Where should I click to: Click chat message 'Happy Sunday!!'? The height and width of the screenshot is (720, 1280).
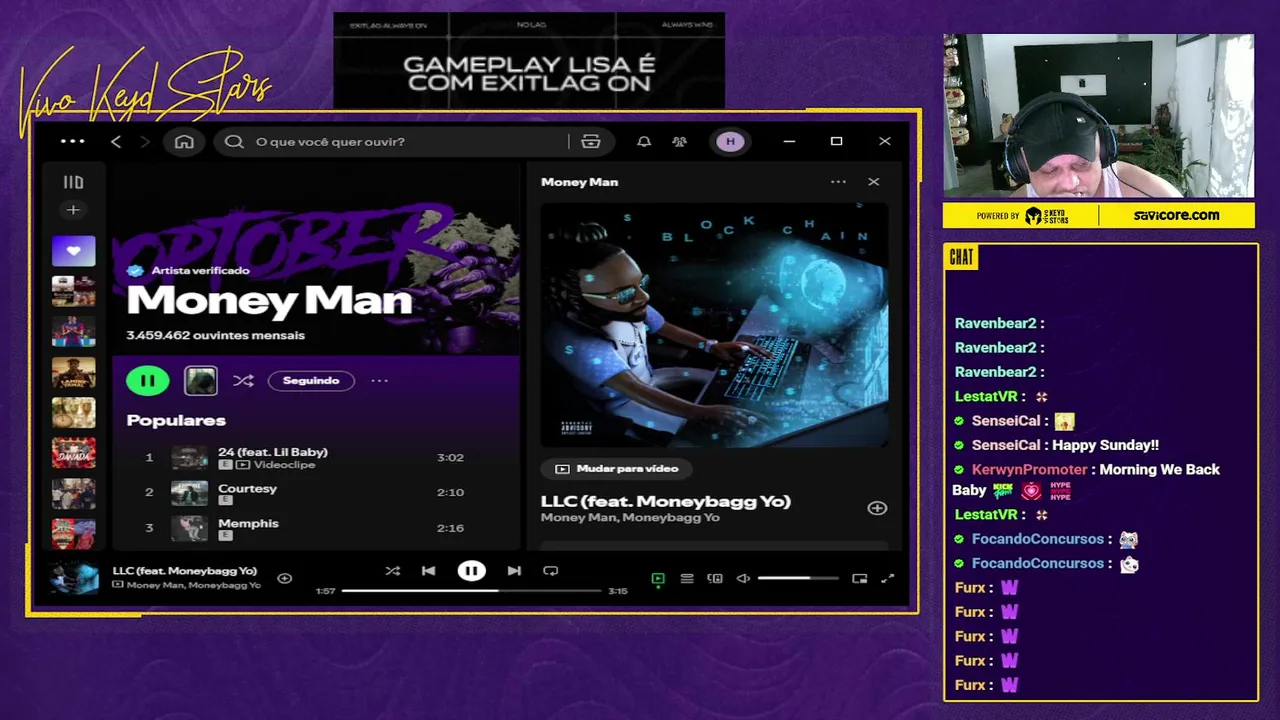click(1106, 445)
